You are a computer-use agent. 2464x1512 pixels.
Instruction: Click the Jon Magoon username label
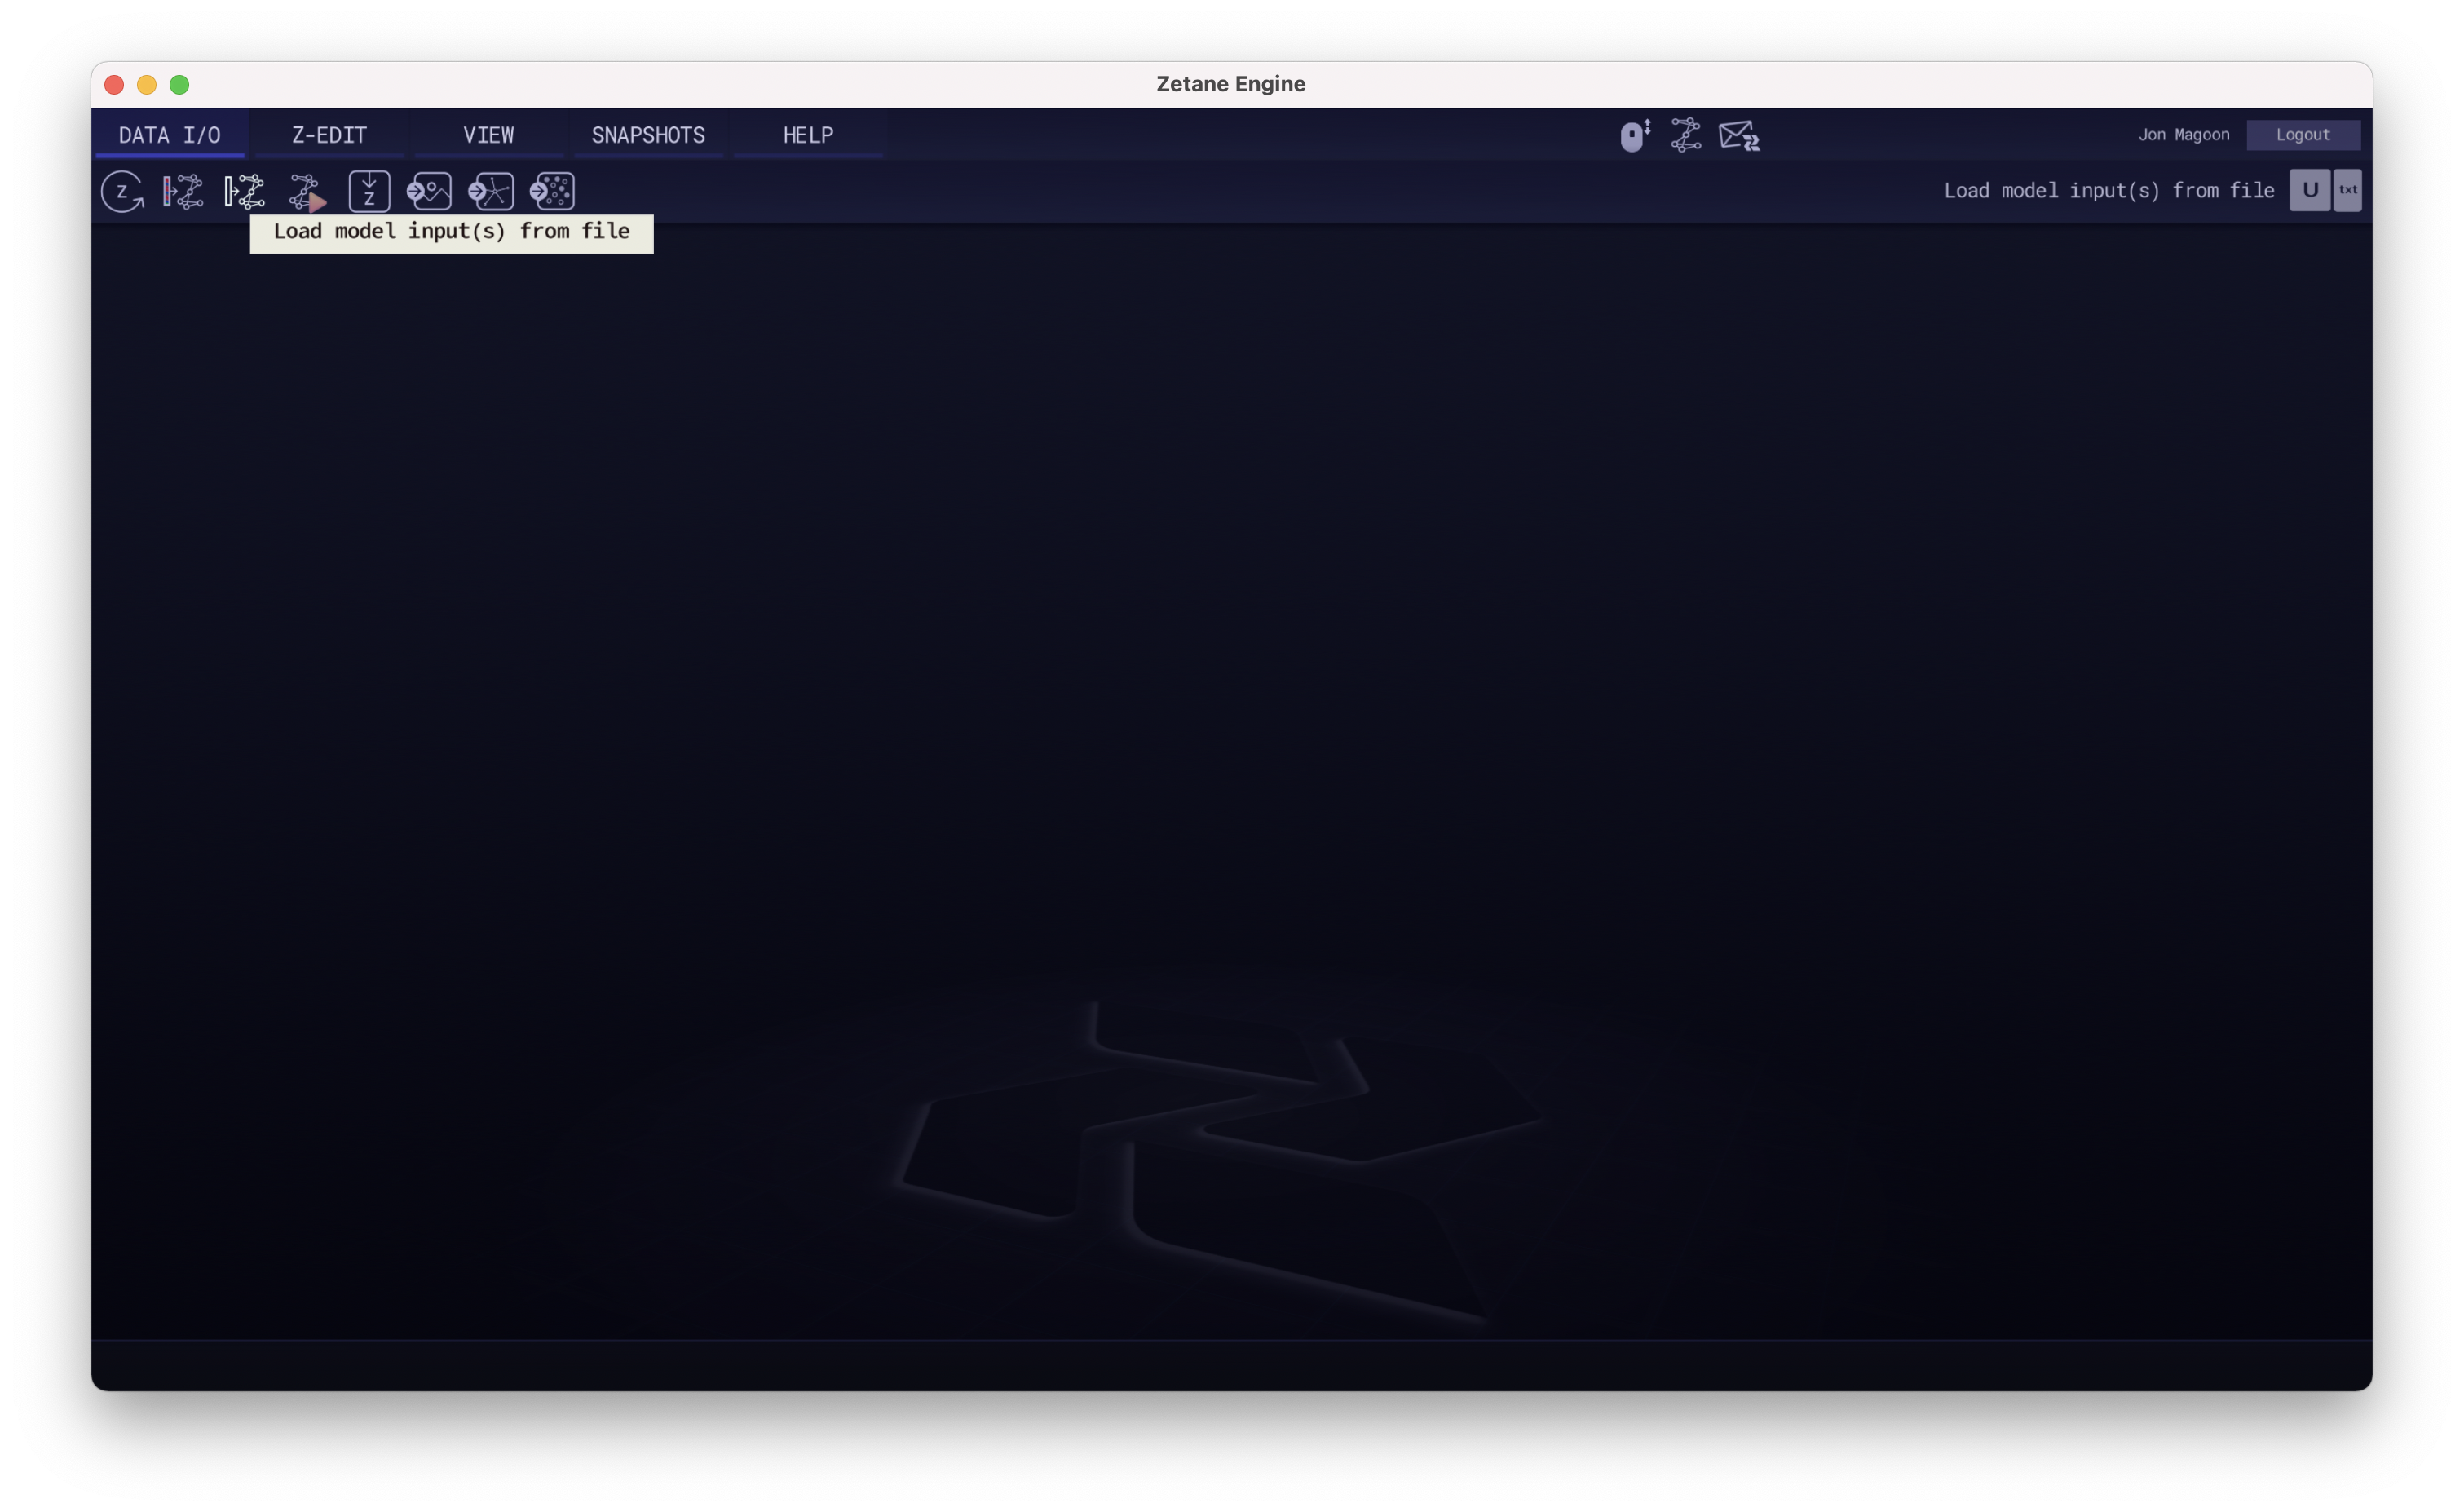2183,135
